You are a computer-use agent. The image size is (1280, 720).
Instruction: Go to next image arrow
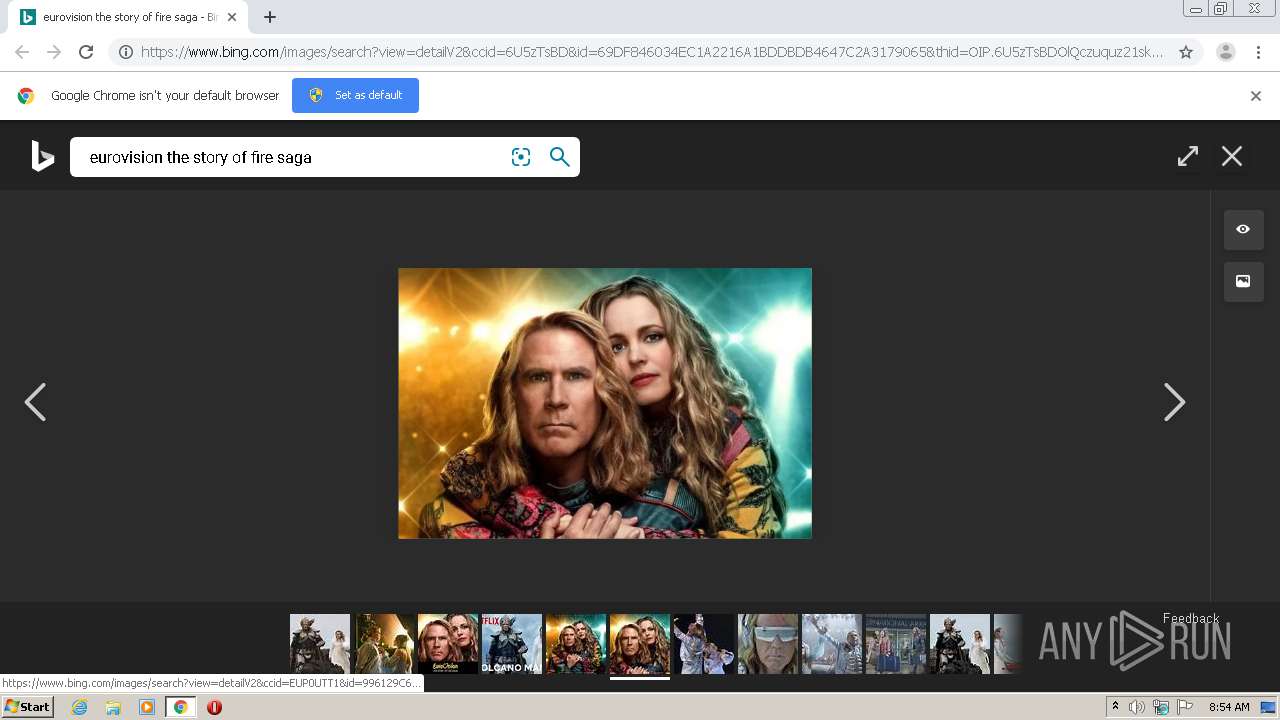pyautogui.click(x=1174, y=402)
